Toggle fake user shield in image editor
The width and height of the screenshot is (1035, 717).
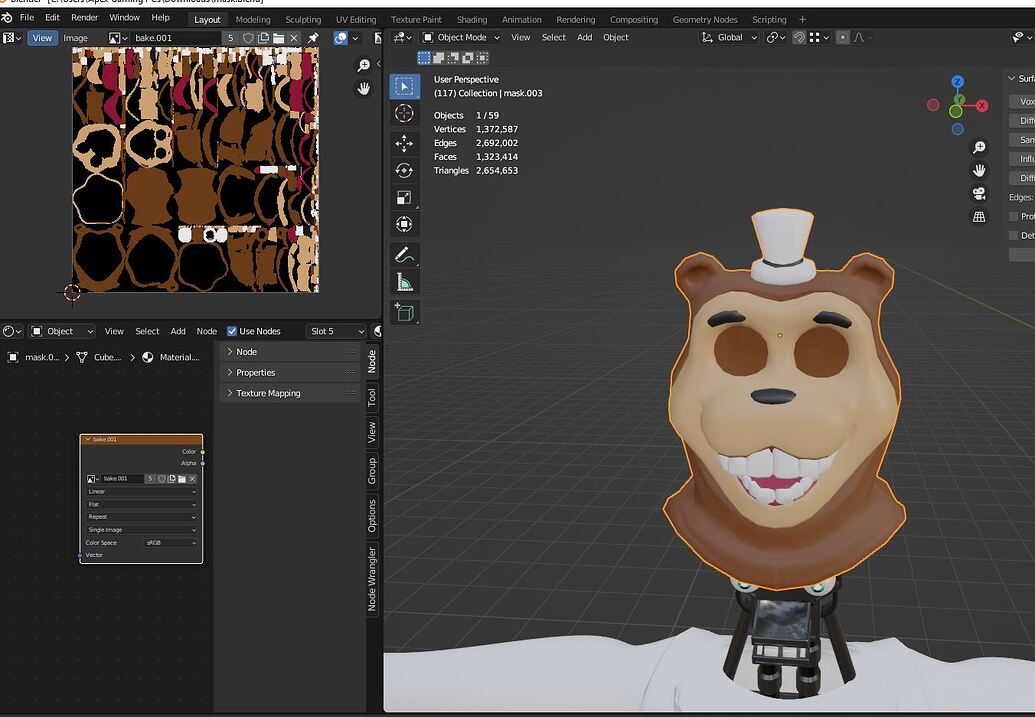click(248, 38)
